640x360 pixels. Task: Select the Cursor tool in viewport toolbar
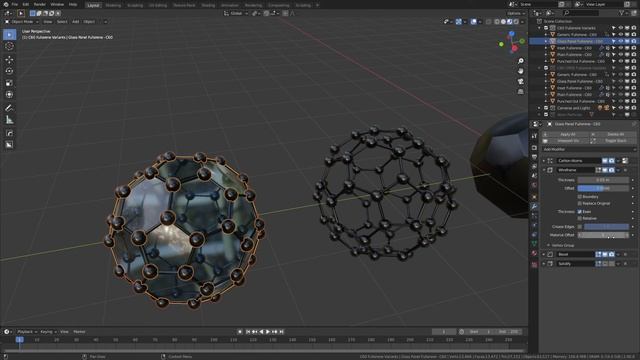coord(9,46)
